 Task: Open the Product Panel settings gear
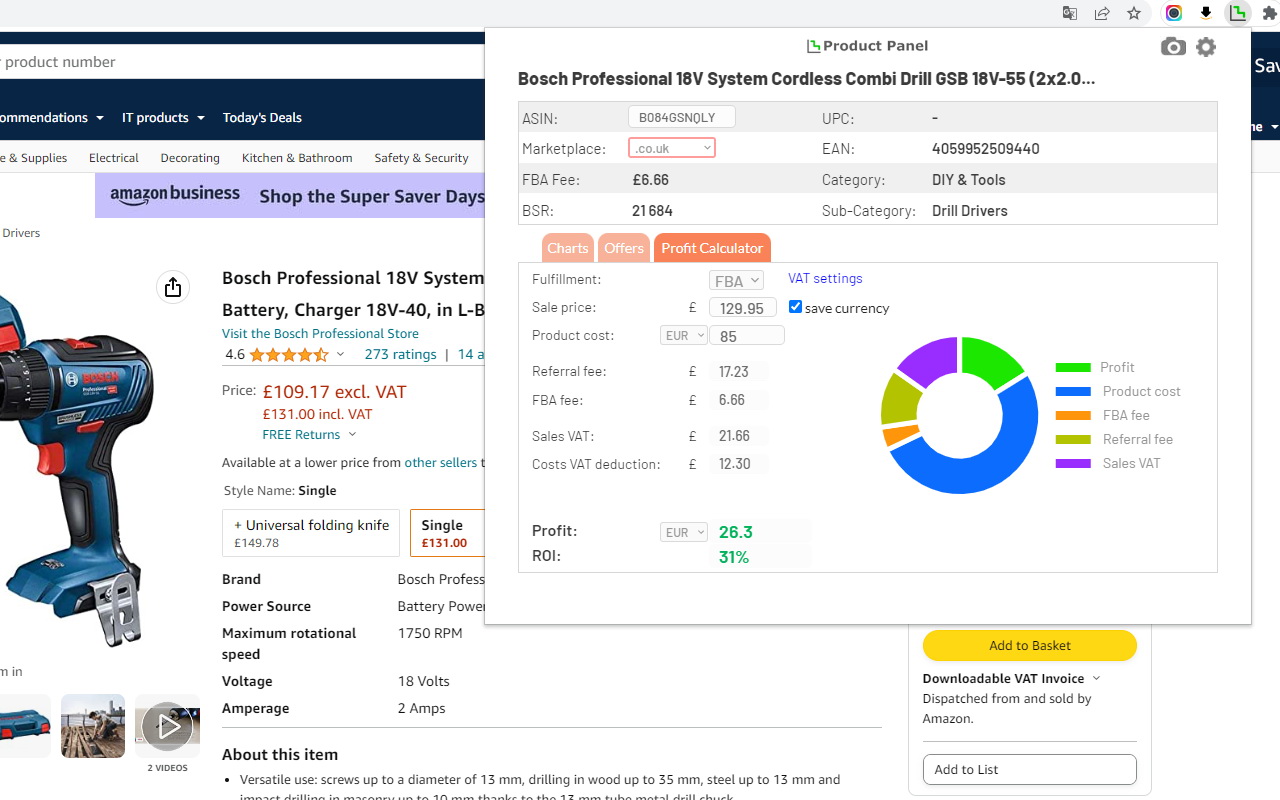coord(1205,46)
